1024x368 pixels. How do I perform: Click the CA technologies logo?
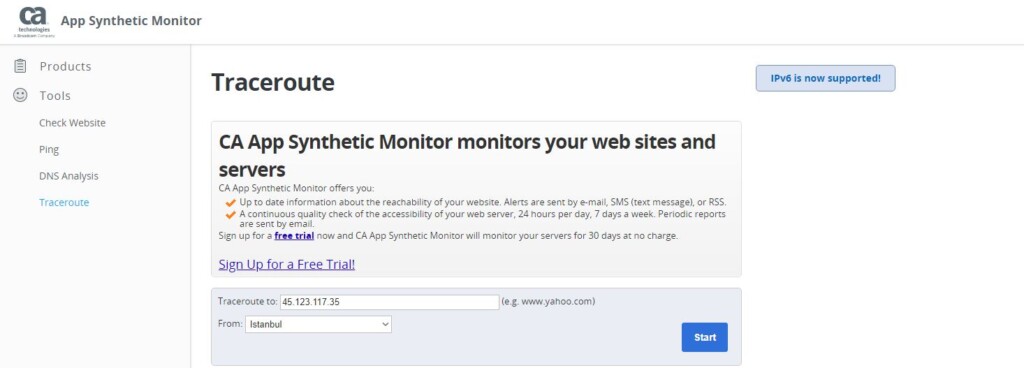pos(34,22)
